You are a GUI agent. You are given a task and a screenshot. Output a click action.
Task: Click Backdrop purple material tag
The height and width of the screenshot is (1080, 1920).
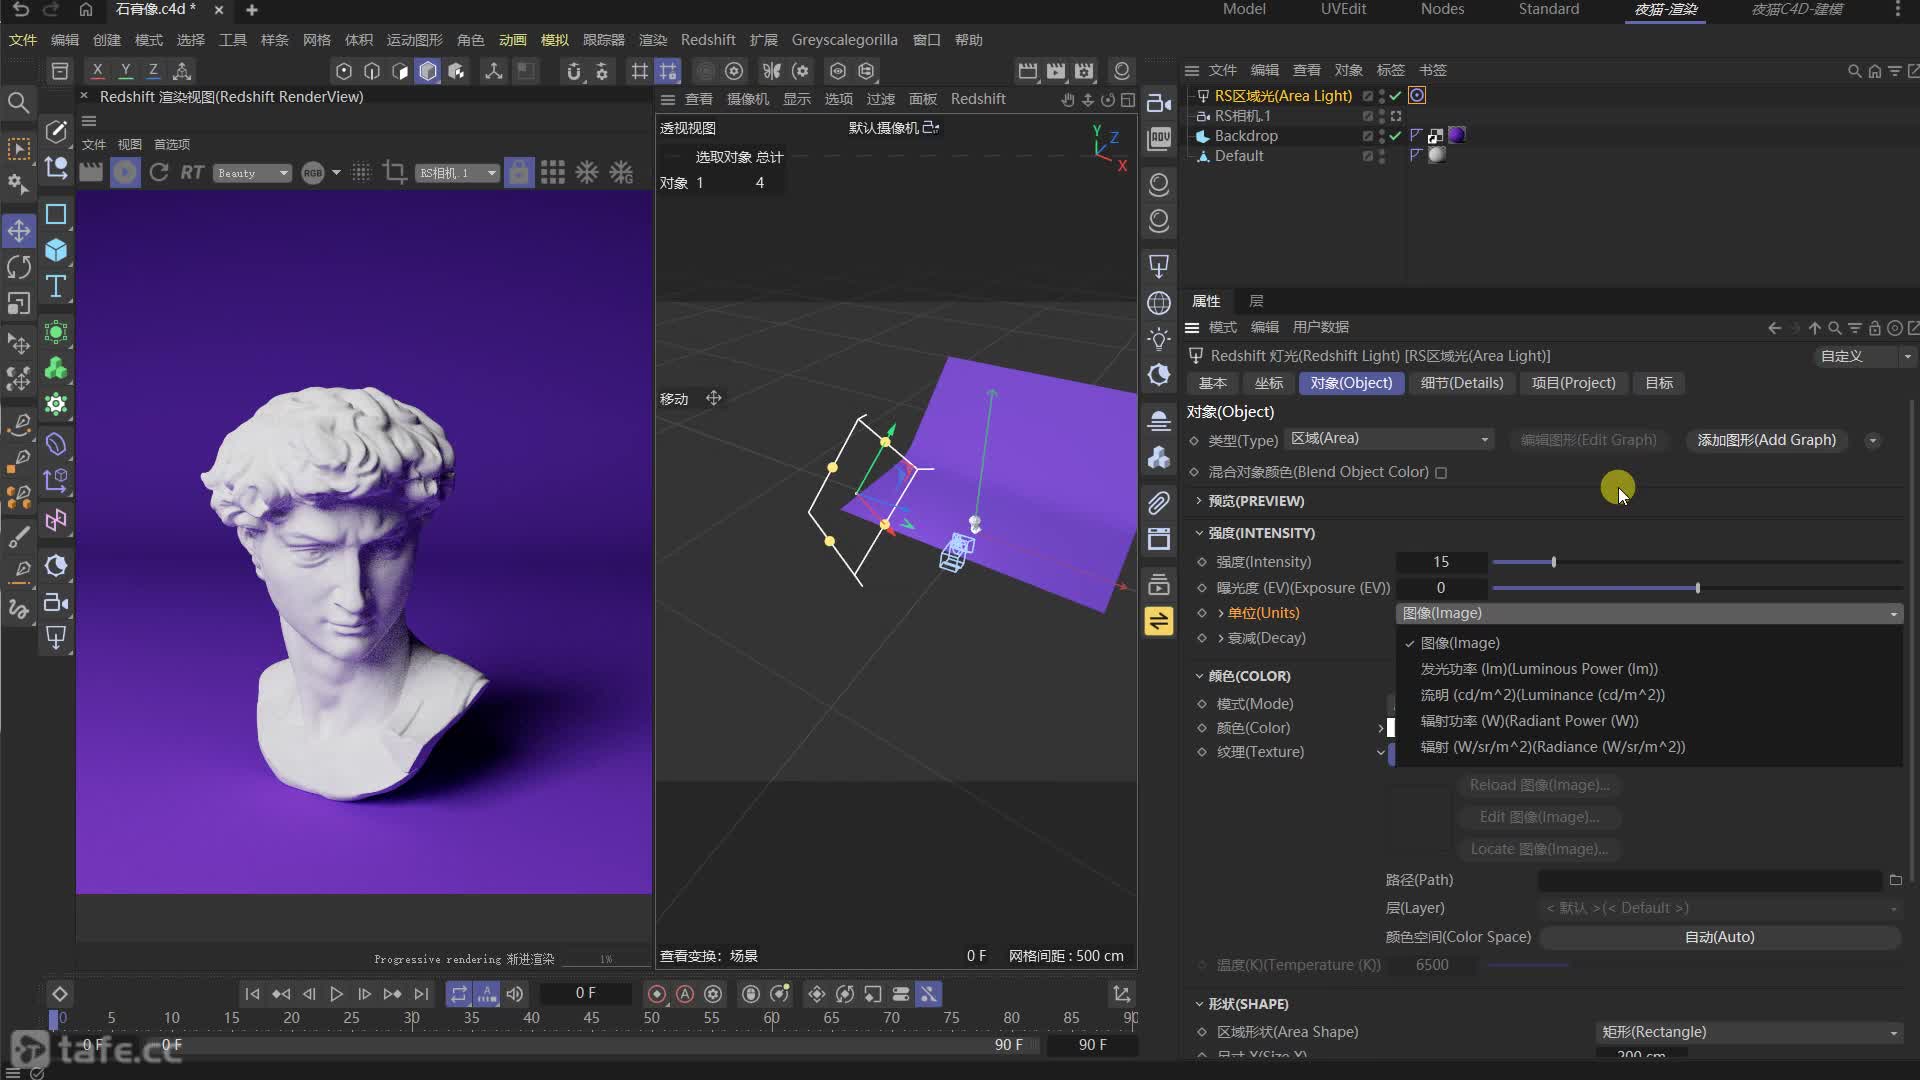(x=1456, y=135)
